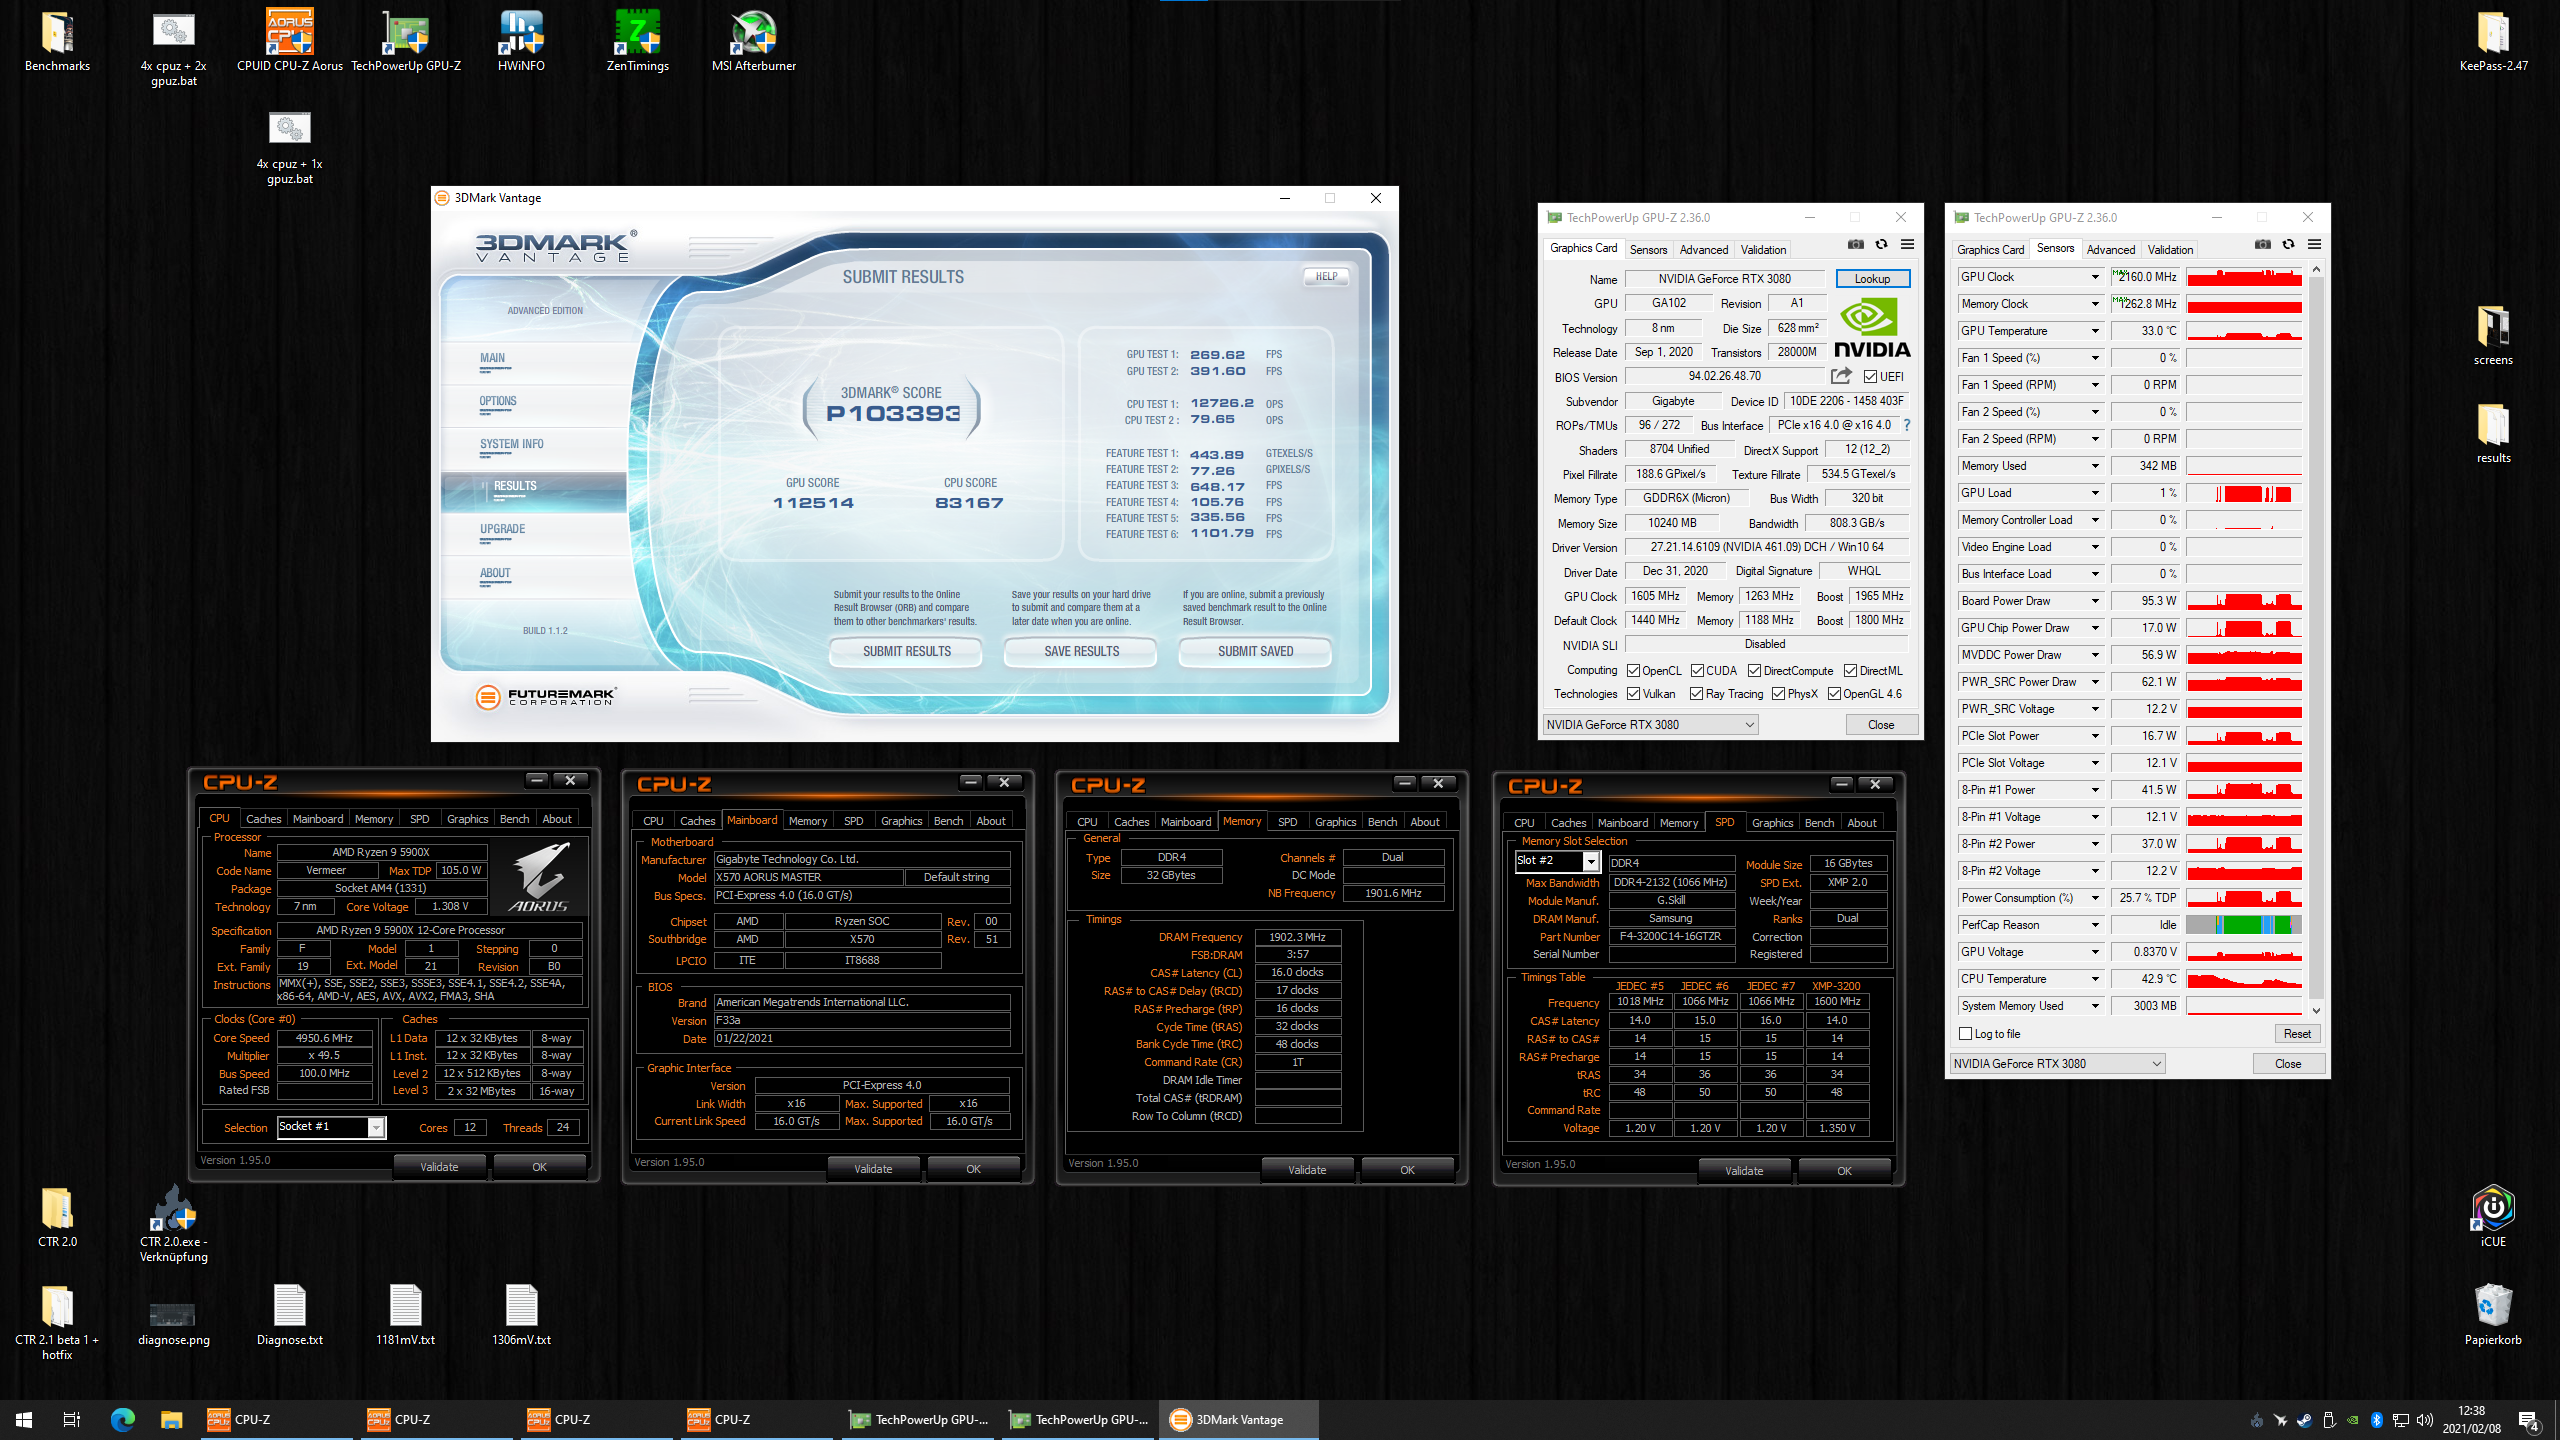Open hamburger menu in GPU-Z Sensors window
The image size is (2560, 1440).
click(x=2314, y=245)
